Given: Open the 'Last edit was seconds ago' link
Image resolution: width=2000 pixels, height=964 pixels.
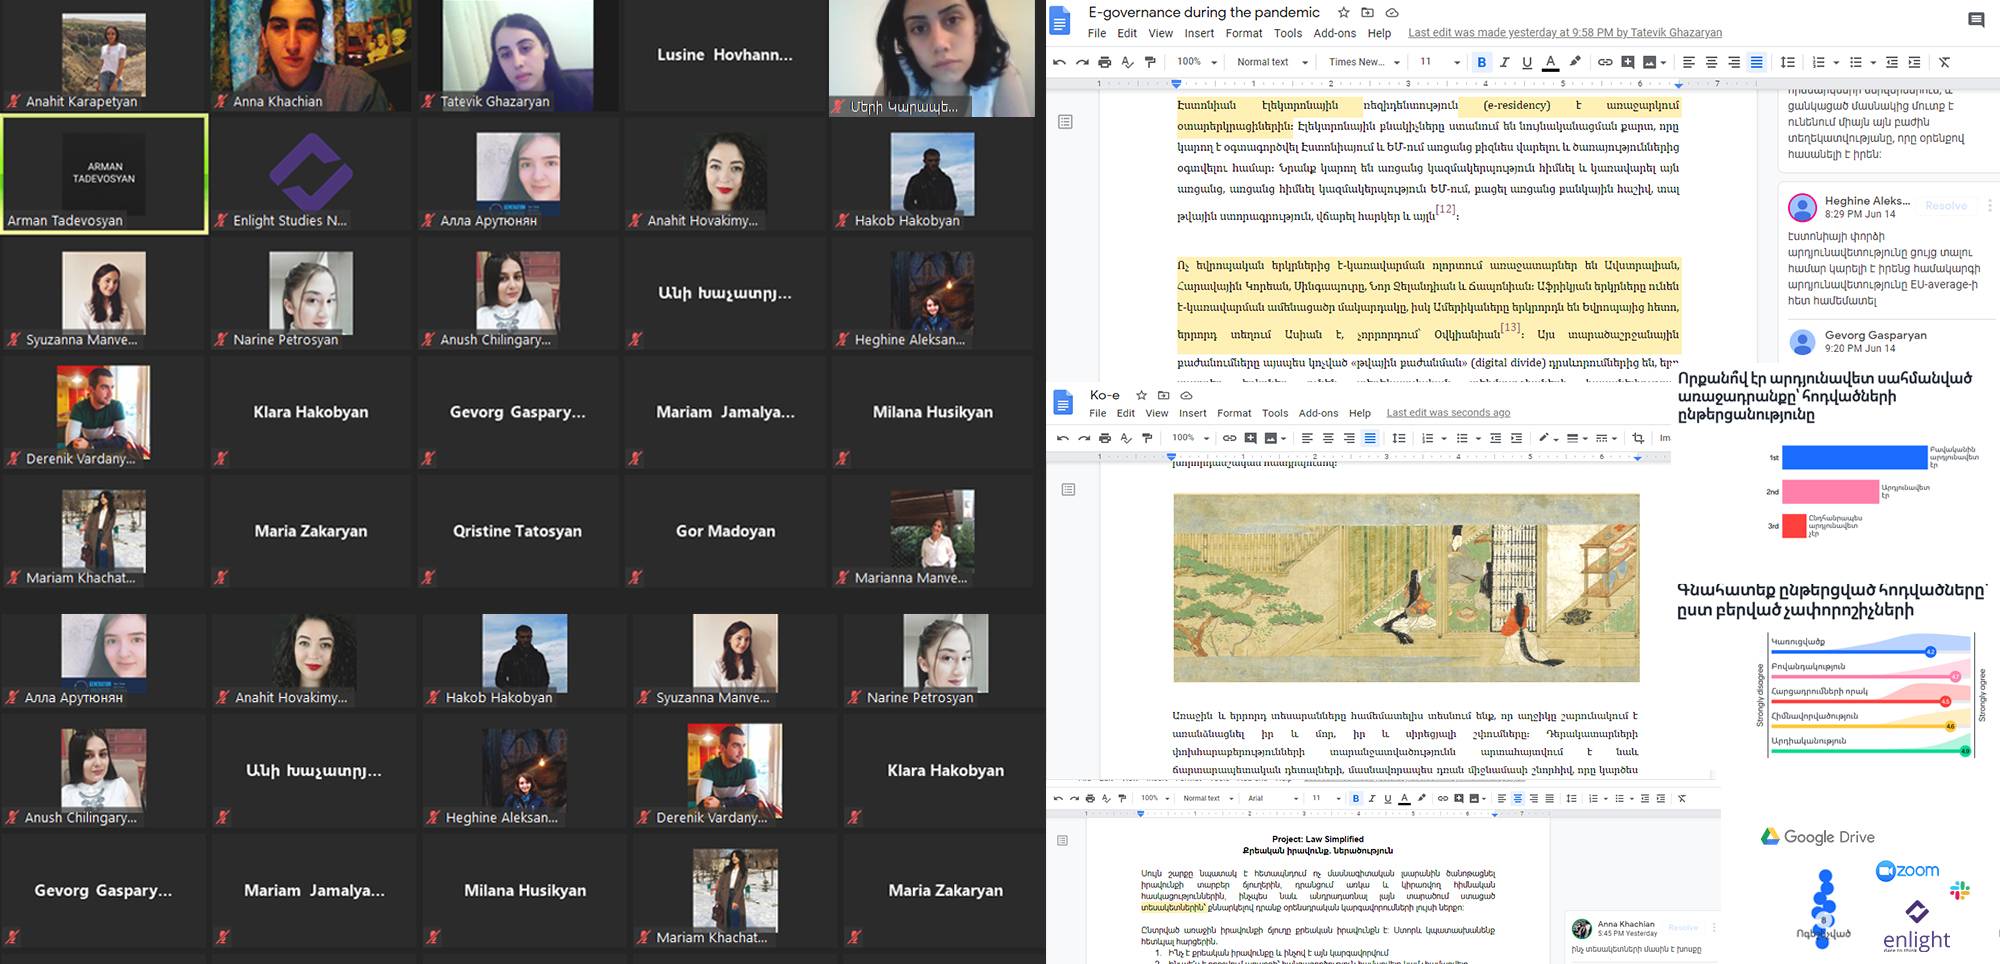Looking at the screenshot, I should click(x=1448, y=413).
